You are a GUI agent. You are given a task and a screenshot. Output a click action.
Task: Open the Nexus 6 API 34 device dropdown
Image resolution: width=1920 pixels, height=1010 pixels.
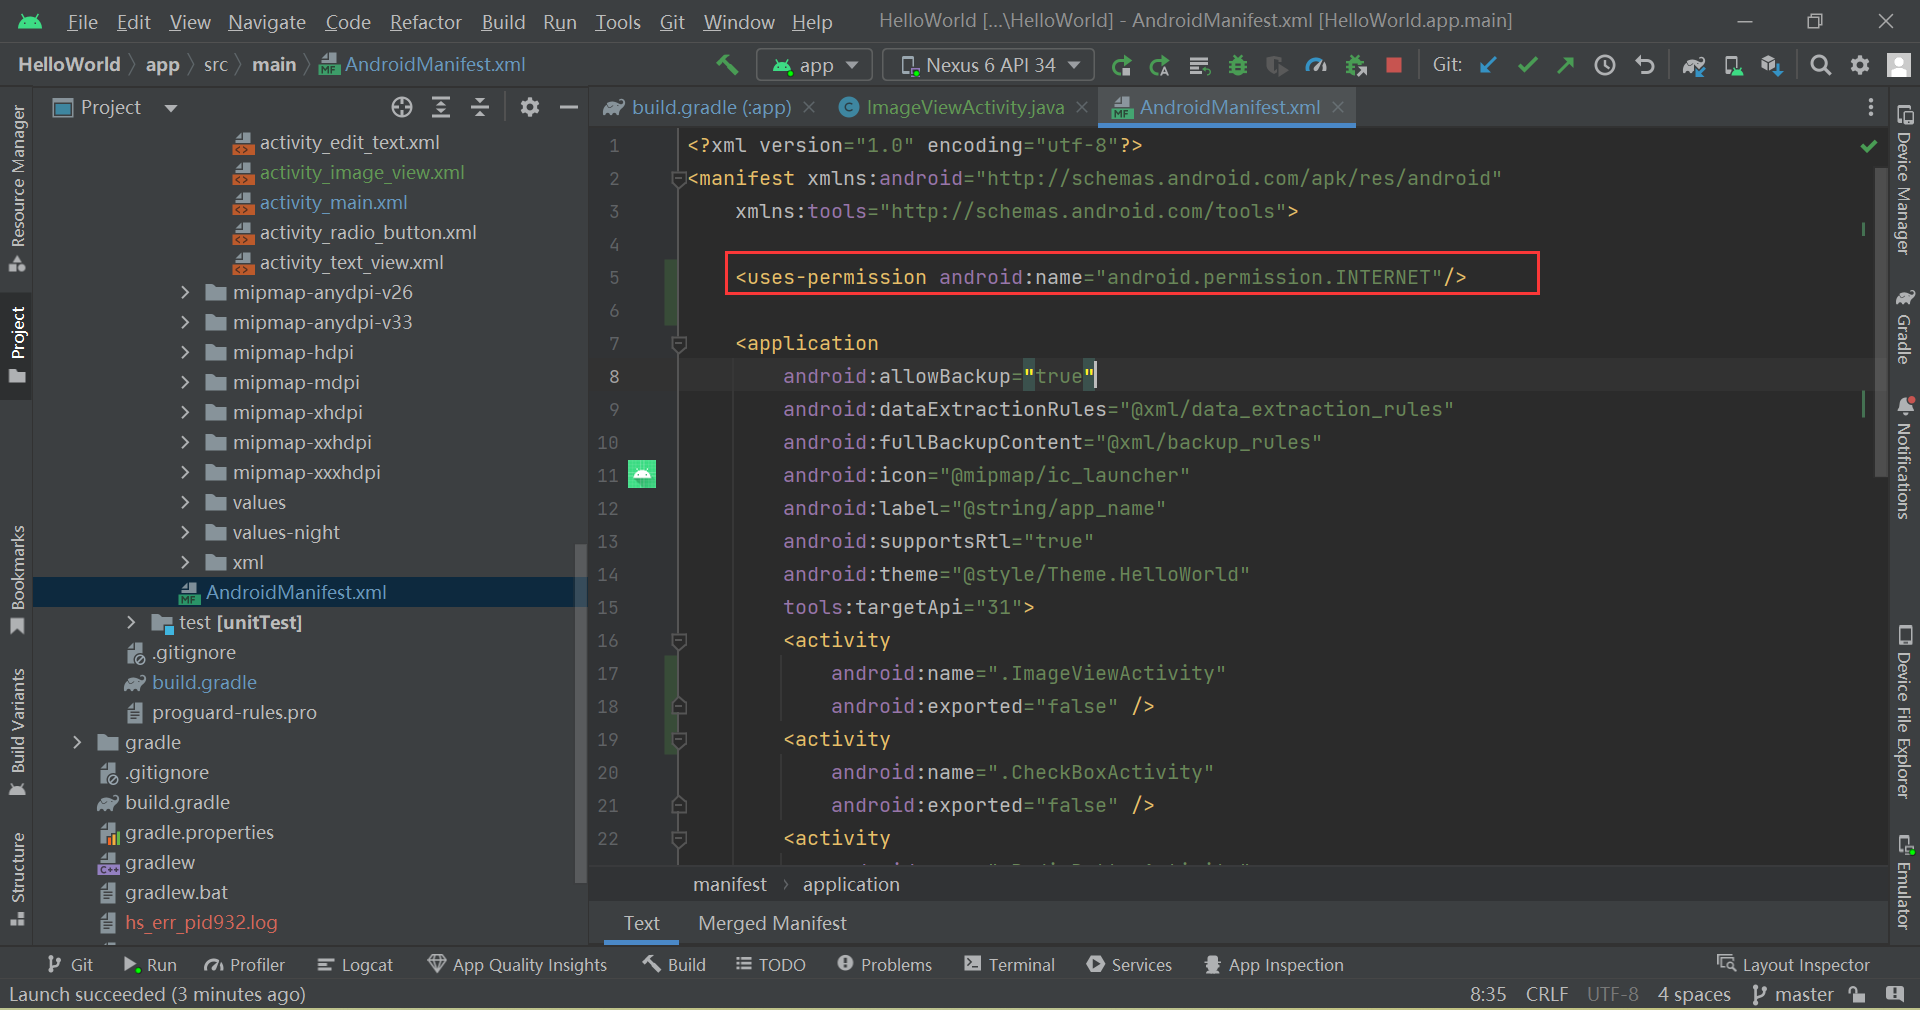tap(989, 65)
